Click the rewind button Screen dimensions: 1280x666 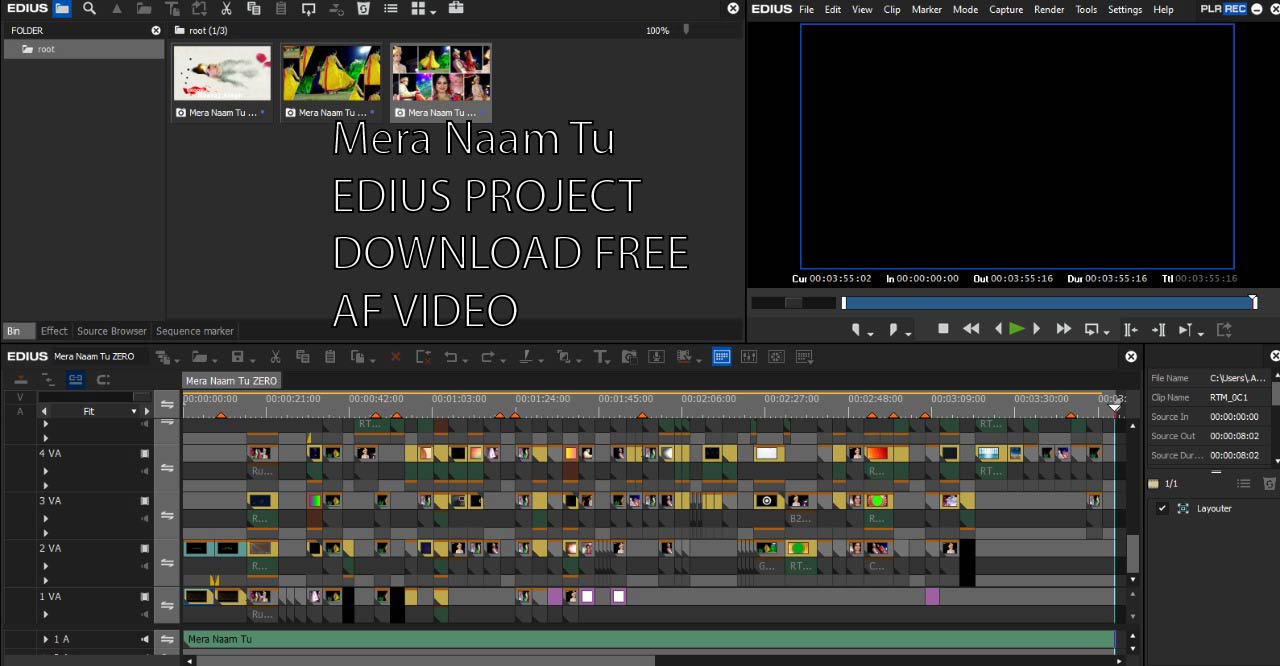click(971, 329)
